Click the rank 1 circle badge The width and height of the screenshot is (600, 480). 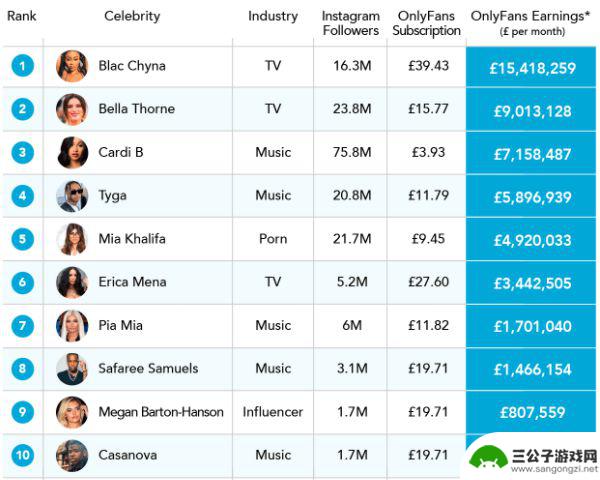(x=23, y=66)
